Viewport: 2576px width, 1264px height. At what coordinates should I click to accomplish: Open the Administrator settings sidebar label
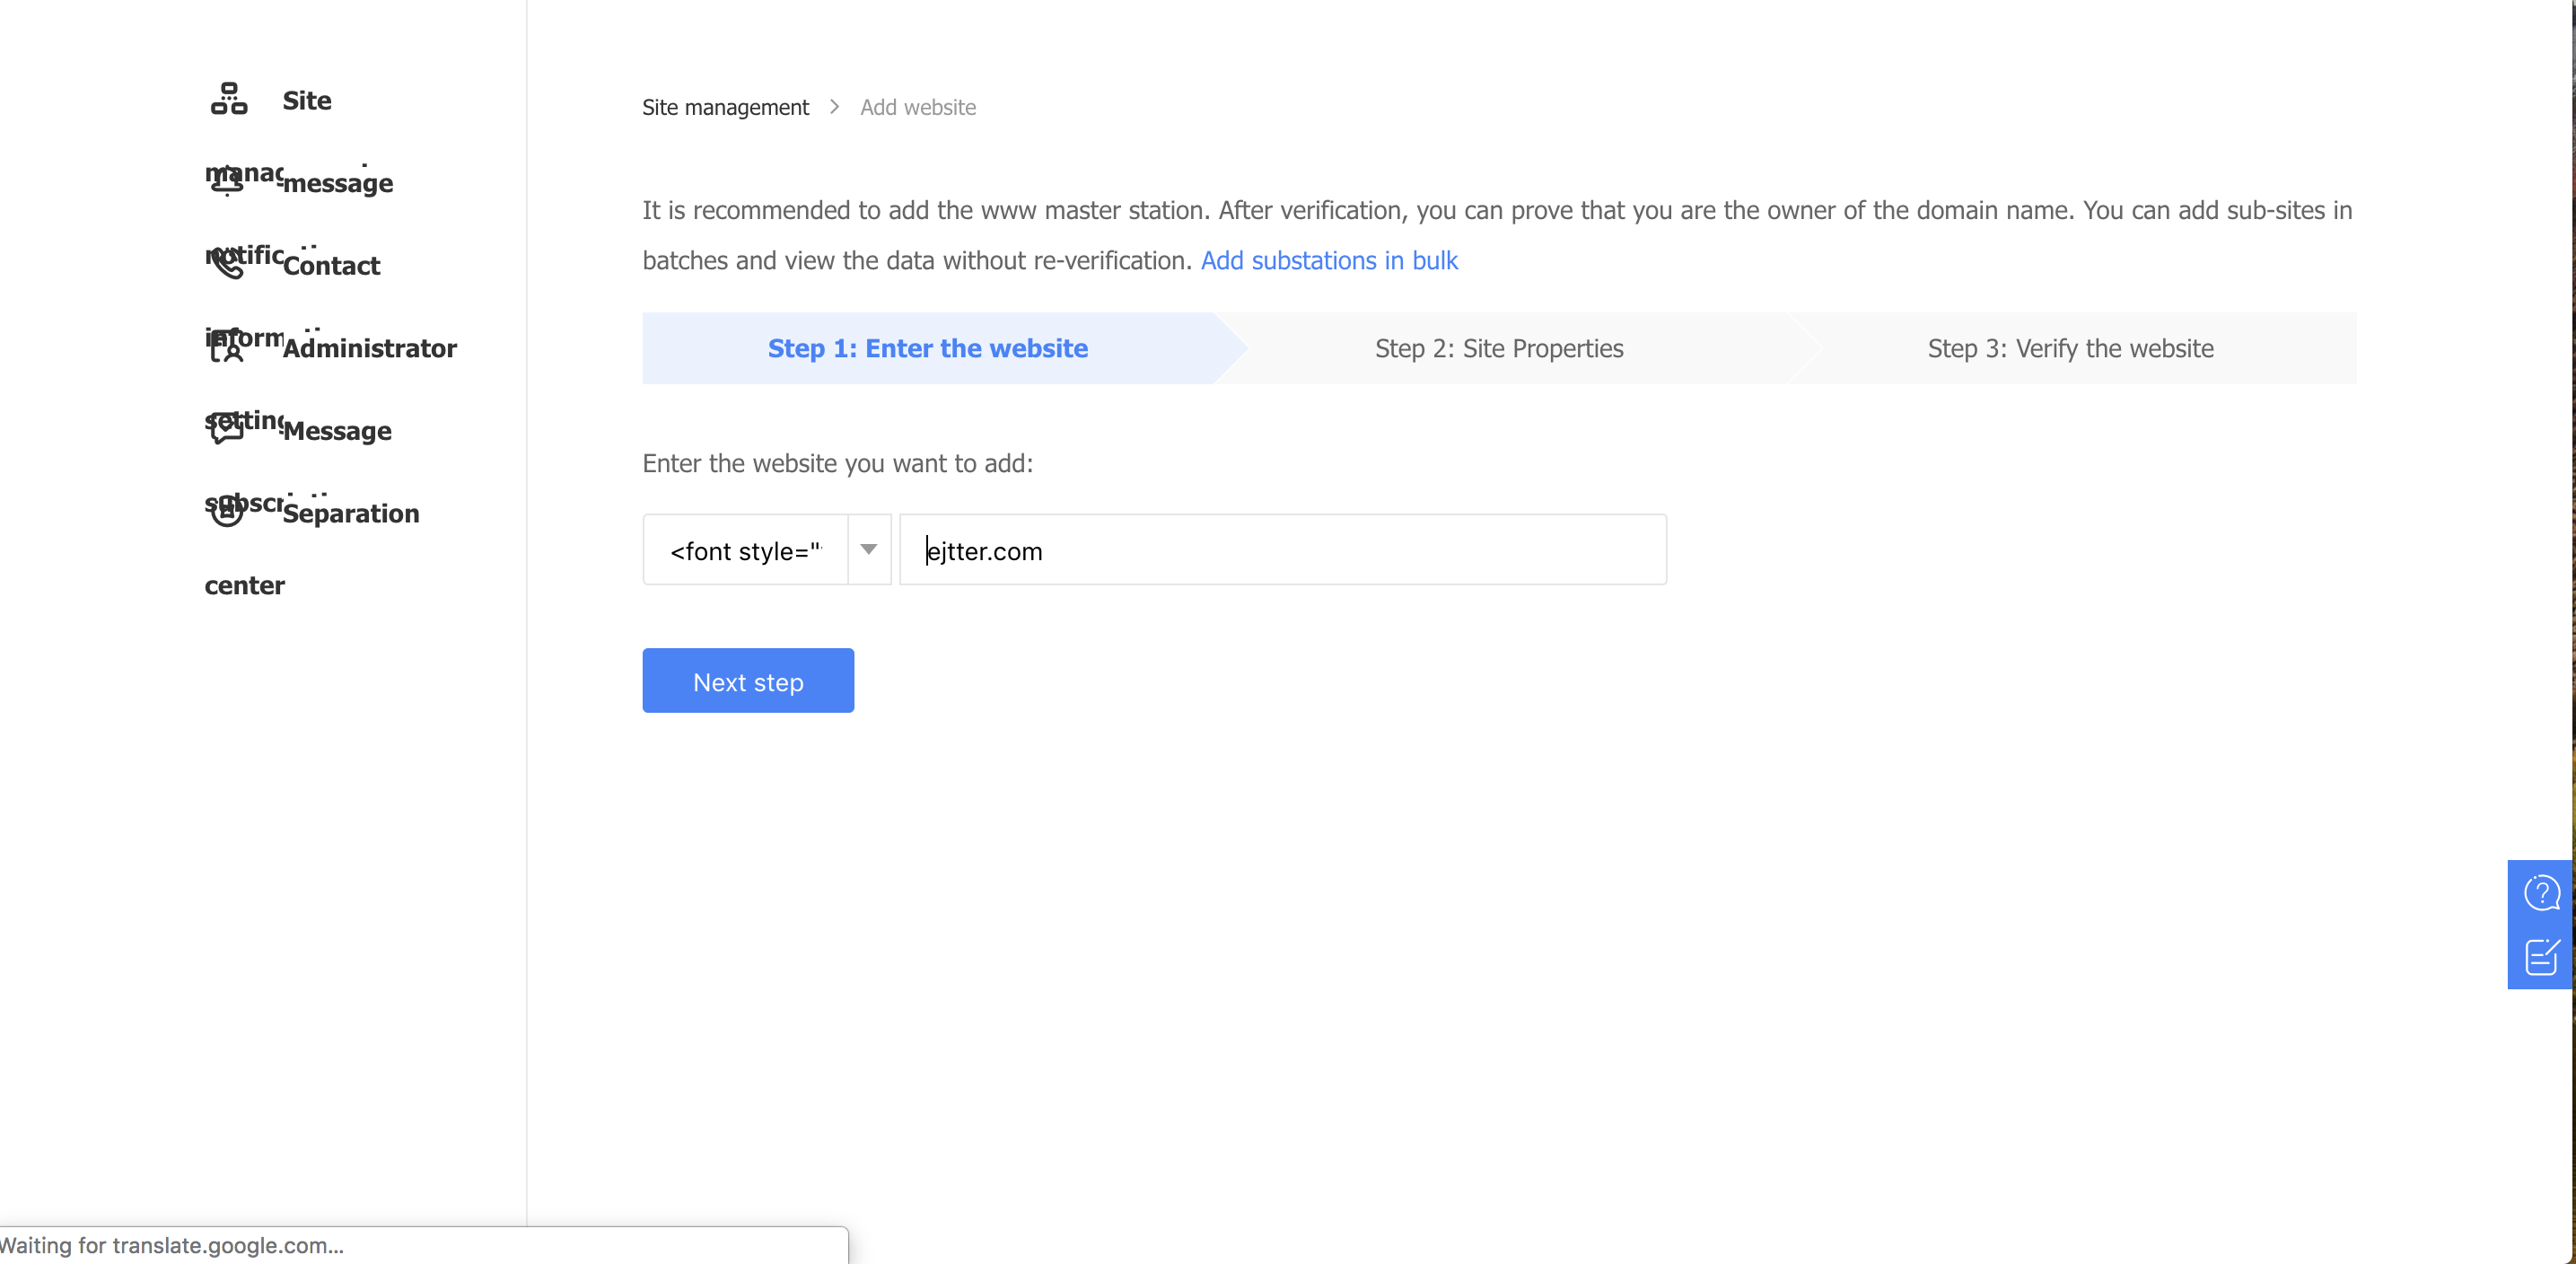tap(369, 348)
